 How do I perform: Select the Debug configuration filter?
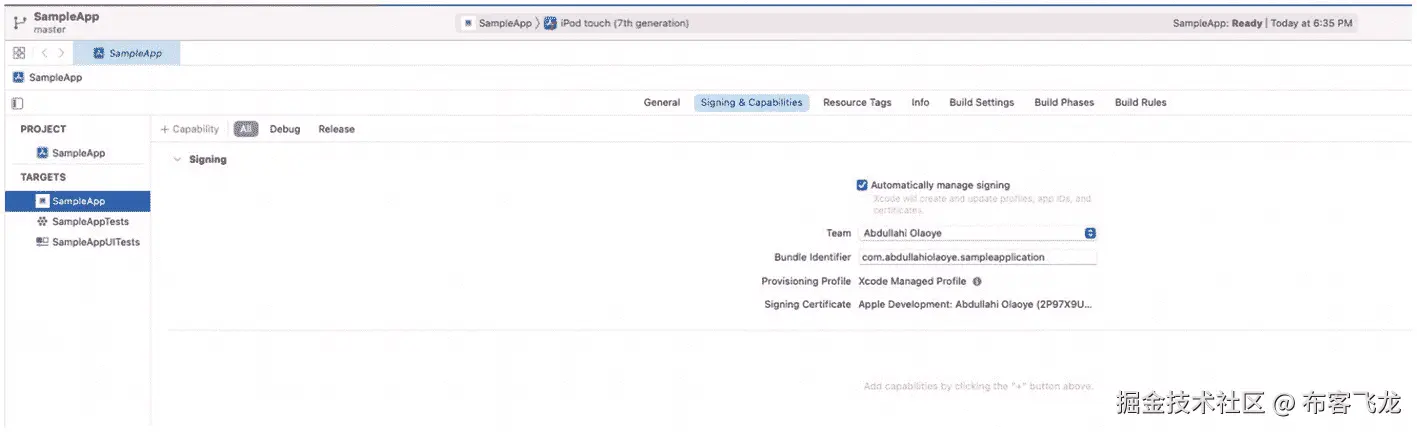point(285,129)
